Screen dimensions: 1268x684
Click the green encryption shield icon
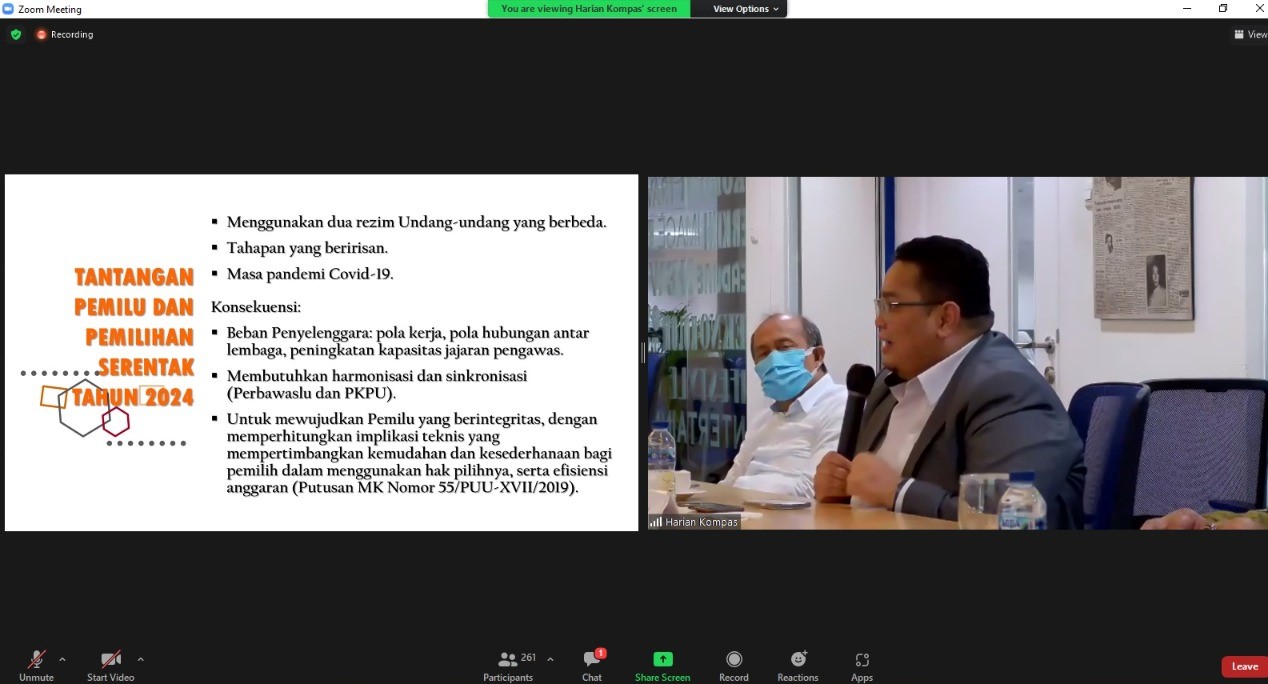(x=16, y=34)
